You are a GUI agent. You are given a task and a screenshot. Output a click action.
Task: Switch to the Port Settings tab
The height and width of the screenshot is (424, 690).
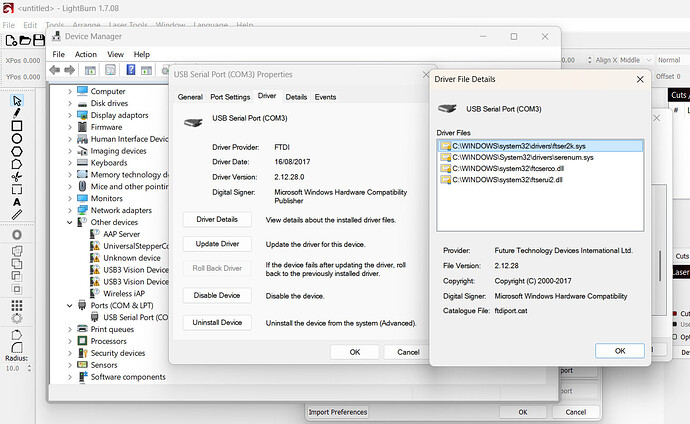coord(230,97)
